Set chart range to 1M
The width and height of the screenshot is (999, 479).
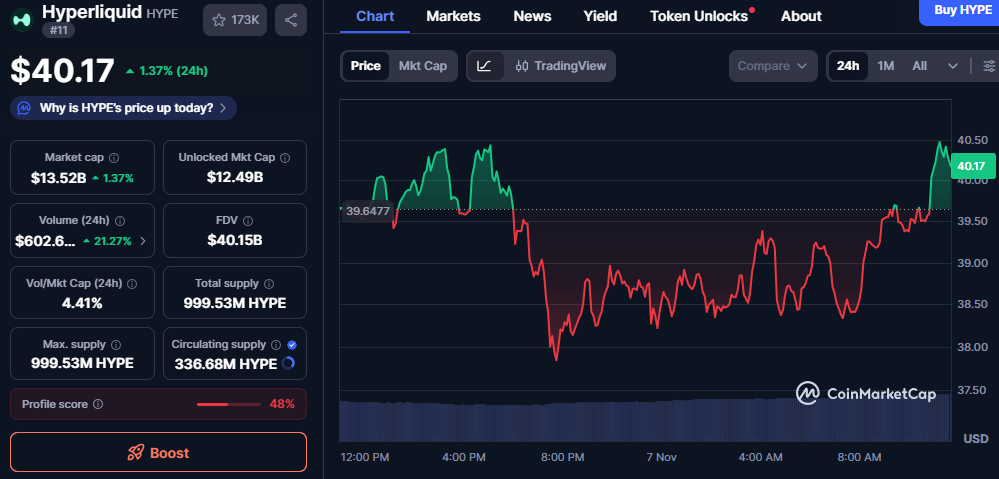[885, 66]
